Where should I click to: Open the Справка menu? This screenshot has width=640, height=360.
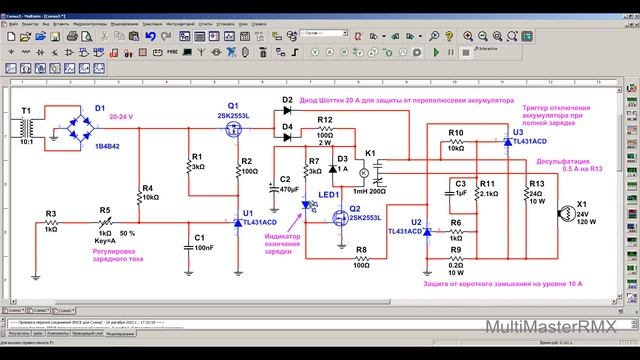[259, 24]
